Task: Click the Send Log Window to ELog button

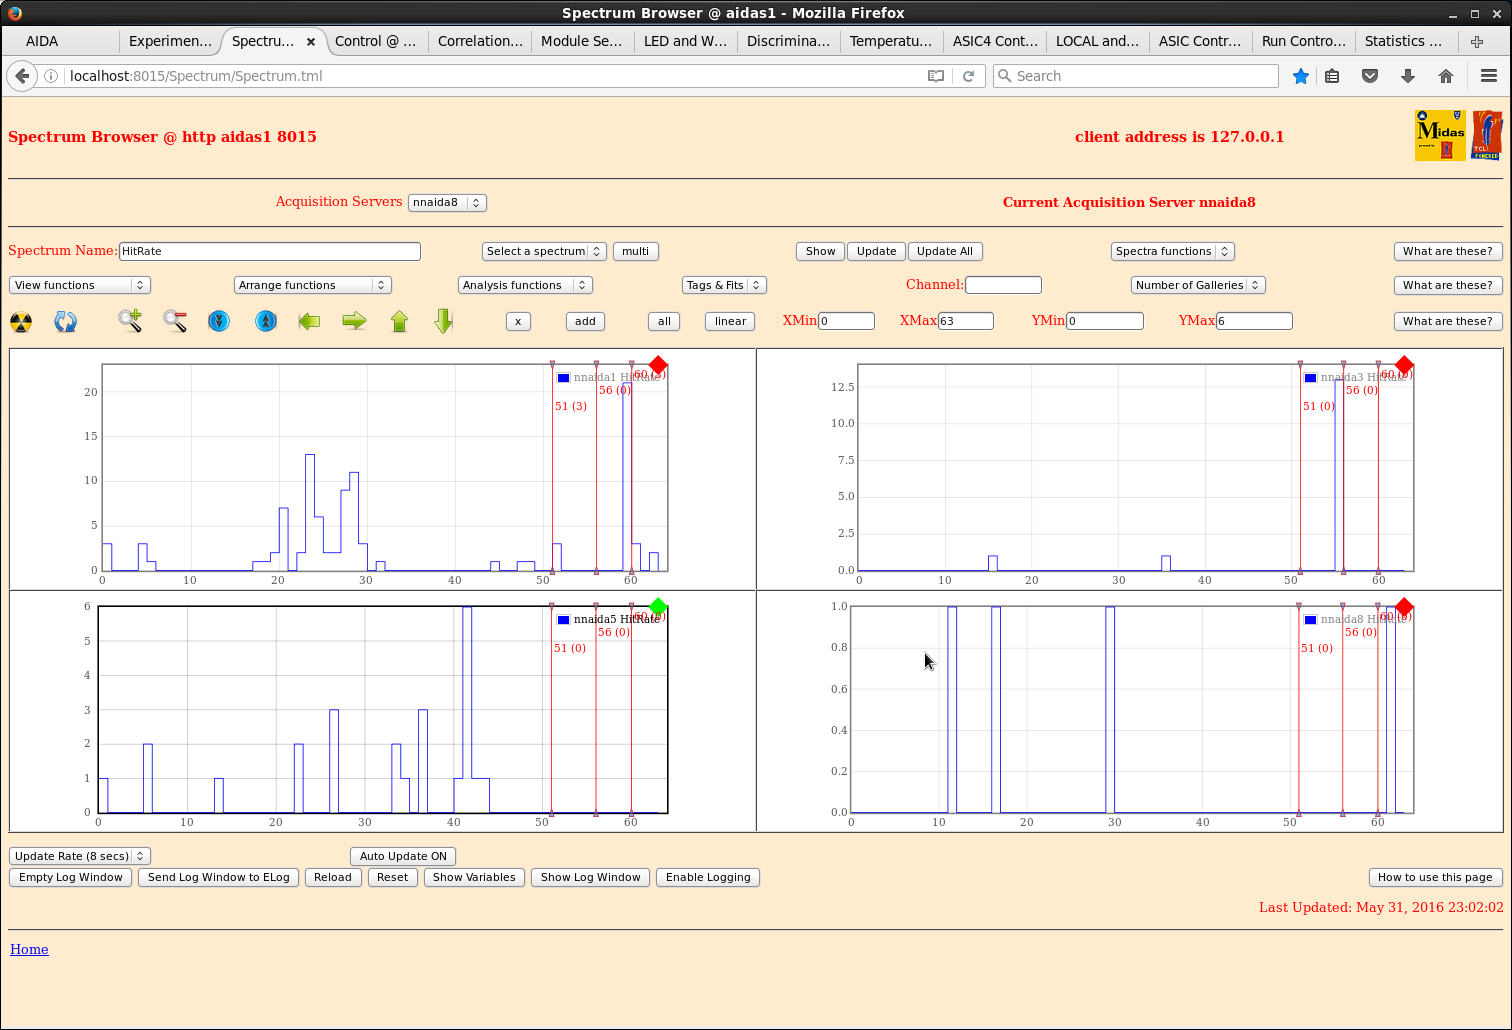Action: tap(219, 877)
